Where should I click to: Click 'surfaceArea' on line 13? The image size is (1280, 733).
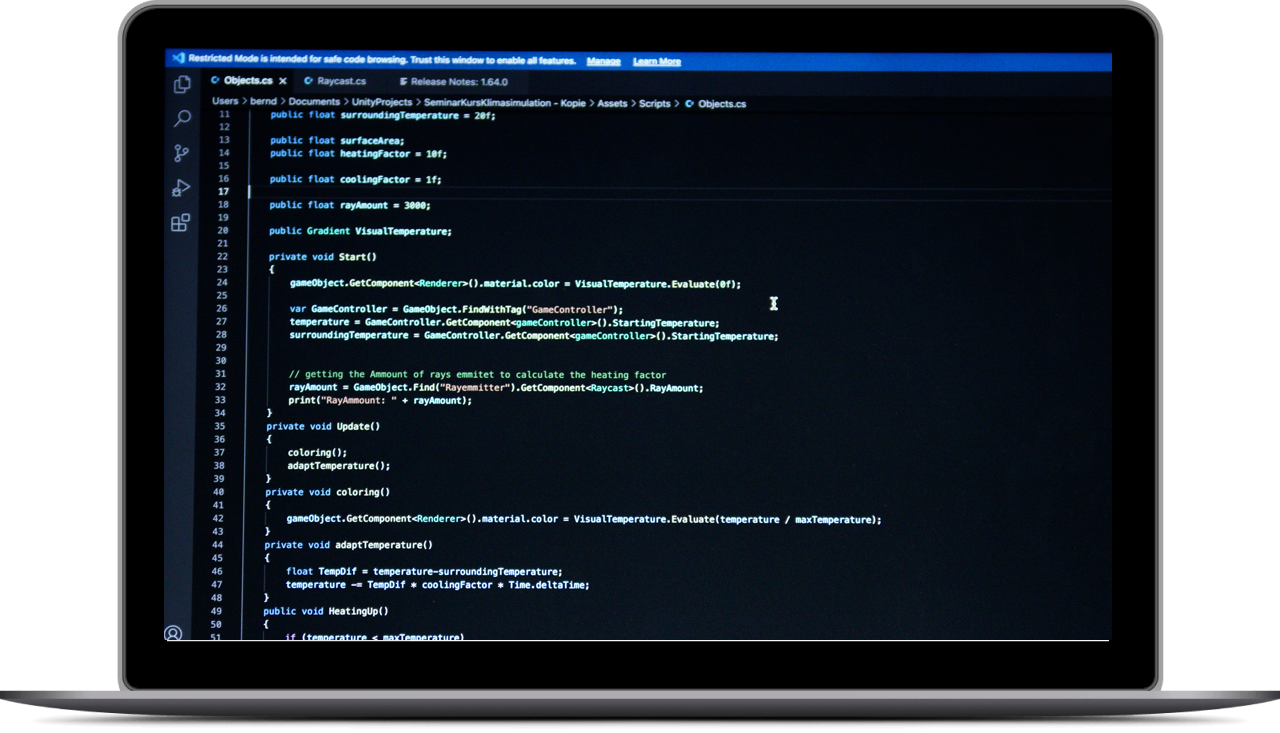pyautogui.click(x=369, y=141)
